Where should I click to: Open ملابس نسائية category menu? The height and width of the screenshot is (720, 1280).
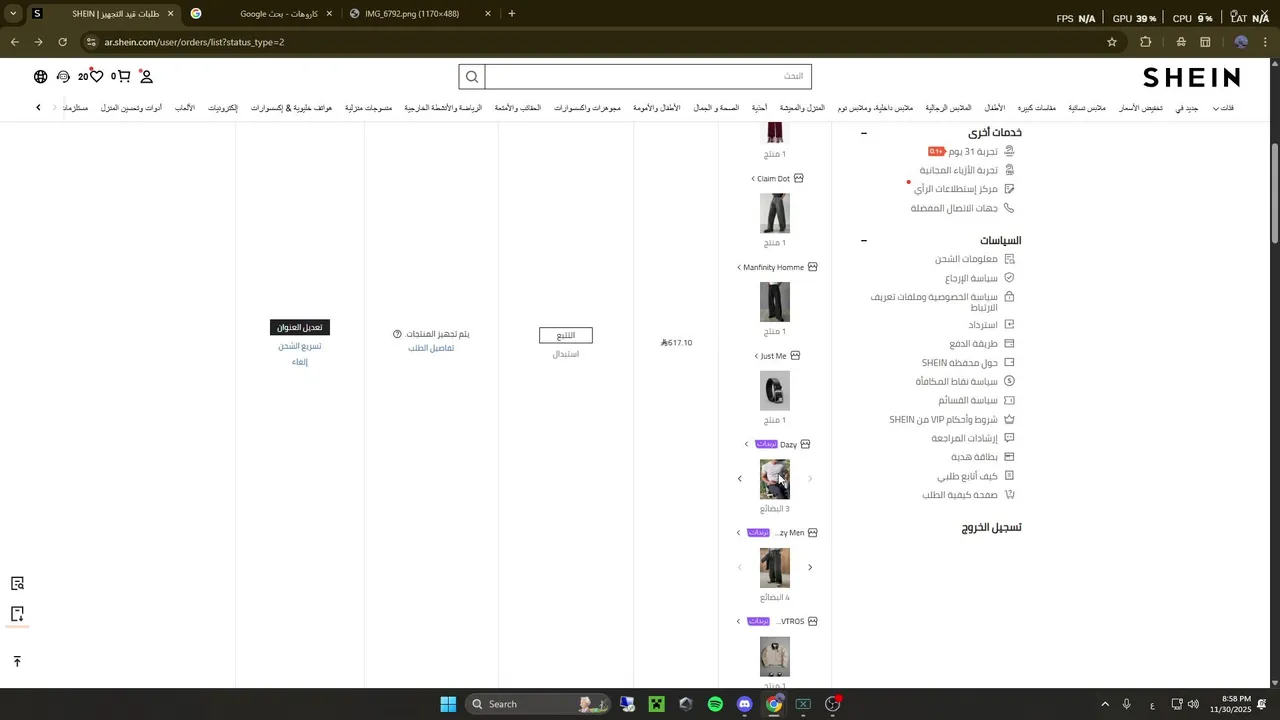(x=1087, y=108)
